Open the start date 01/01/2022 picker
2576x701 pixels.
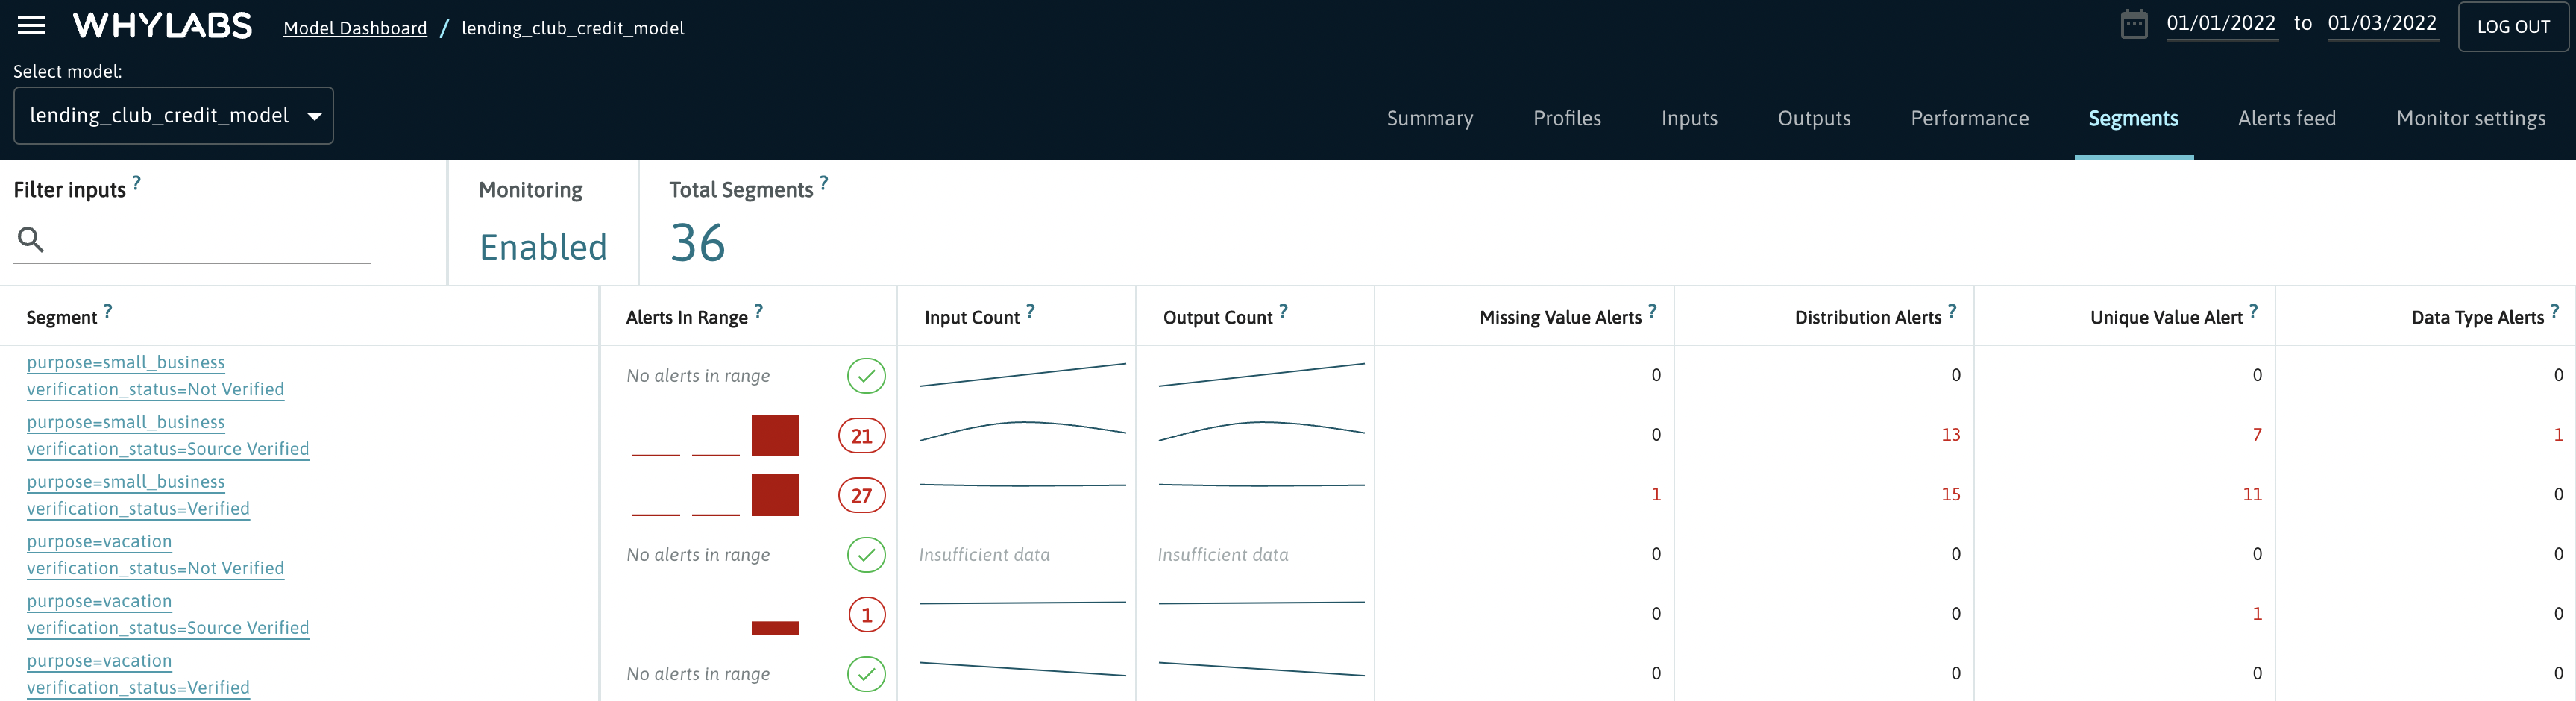[x=2220, y=24]
